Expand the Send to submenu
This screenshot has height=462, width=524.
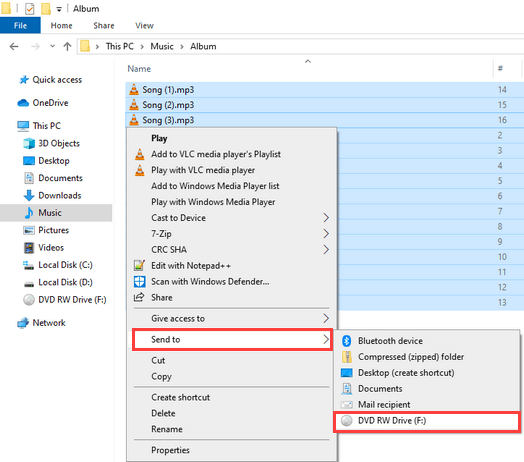pos(232,339)
